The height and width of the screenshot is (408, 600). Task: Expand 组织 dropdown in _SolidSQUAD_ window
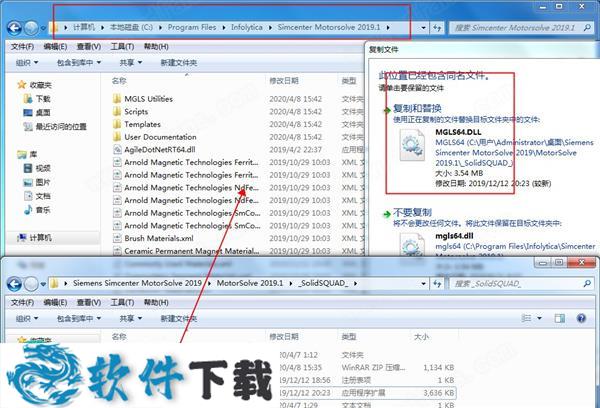(x=27, y=318)
